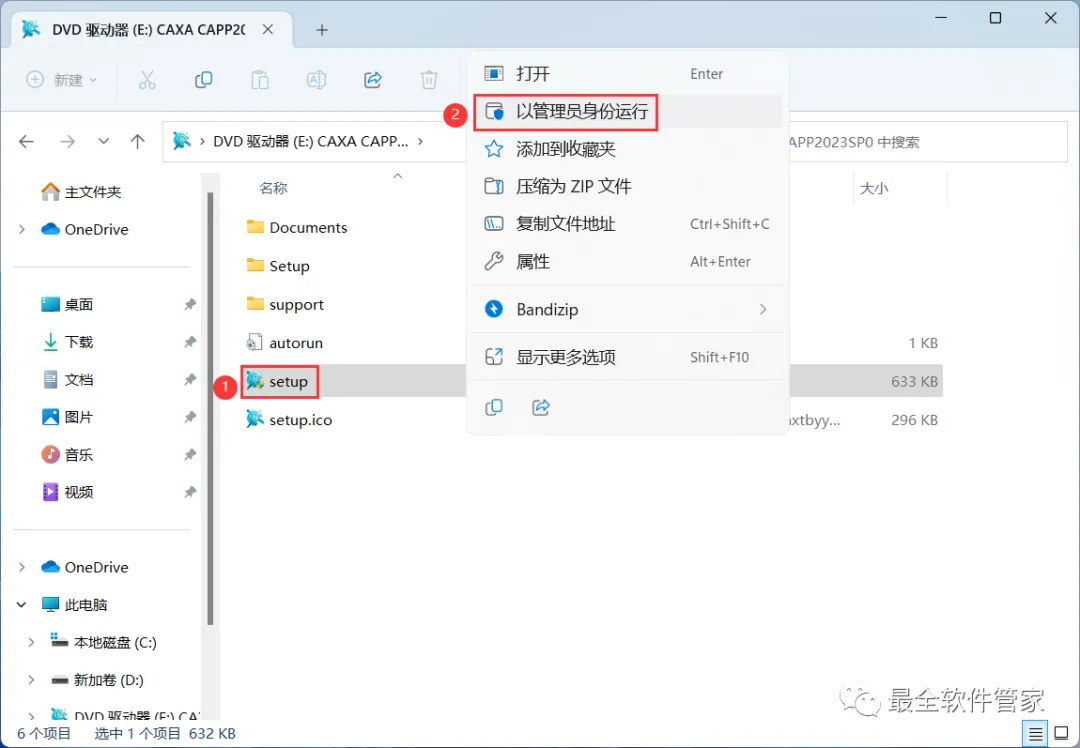Expand 本地磁盘 (C:) tree node
The width and height of the screenshot is (1080, 748).
coord(31,643)
